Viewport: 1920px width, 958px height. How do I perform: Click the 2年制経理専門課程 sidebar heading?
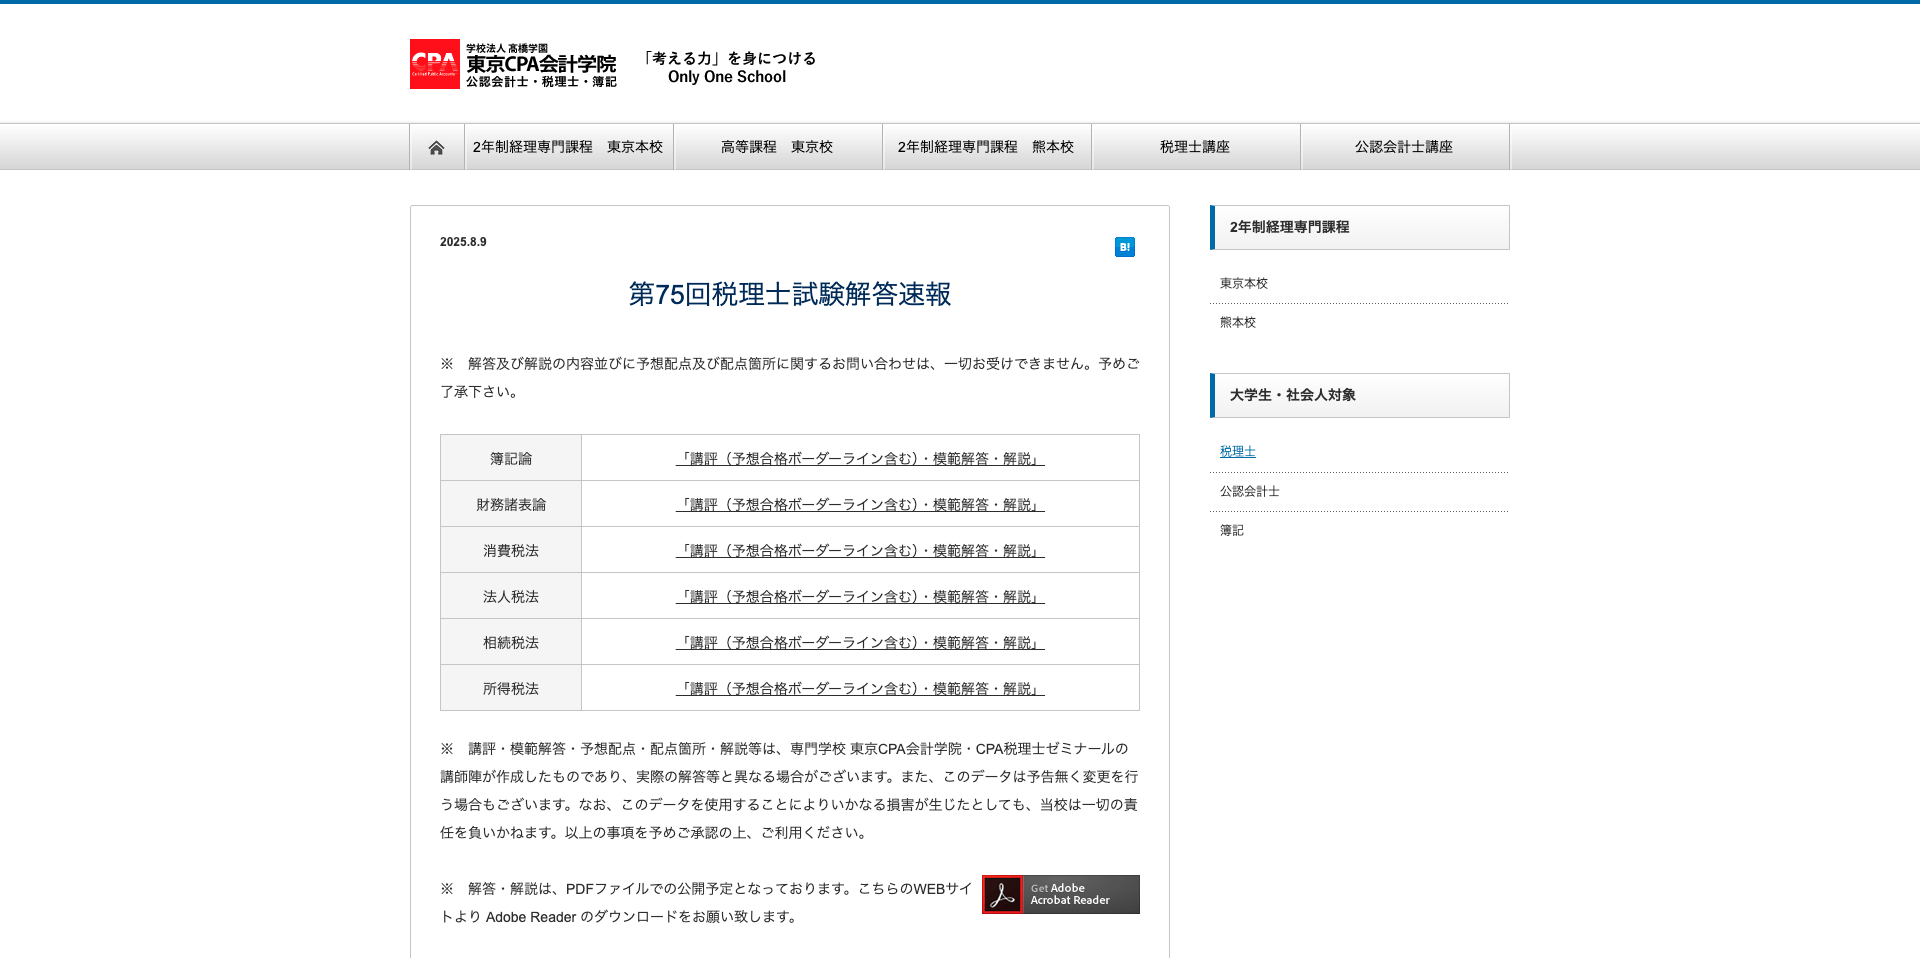pyautogui.click(x=1360, y=228)
